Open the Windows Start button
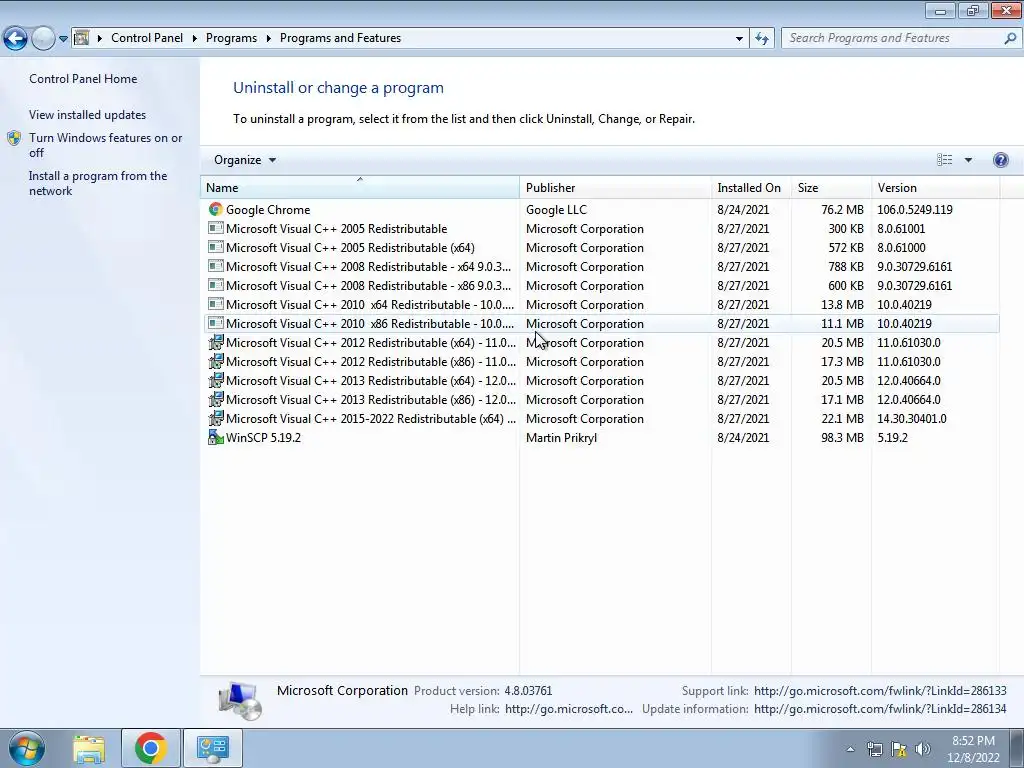The width and height of the screenshot is (1024, 768). point(26,748)
